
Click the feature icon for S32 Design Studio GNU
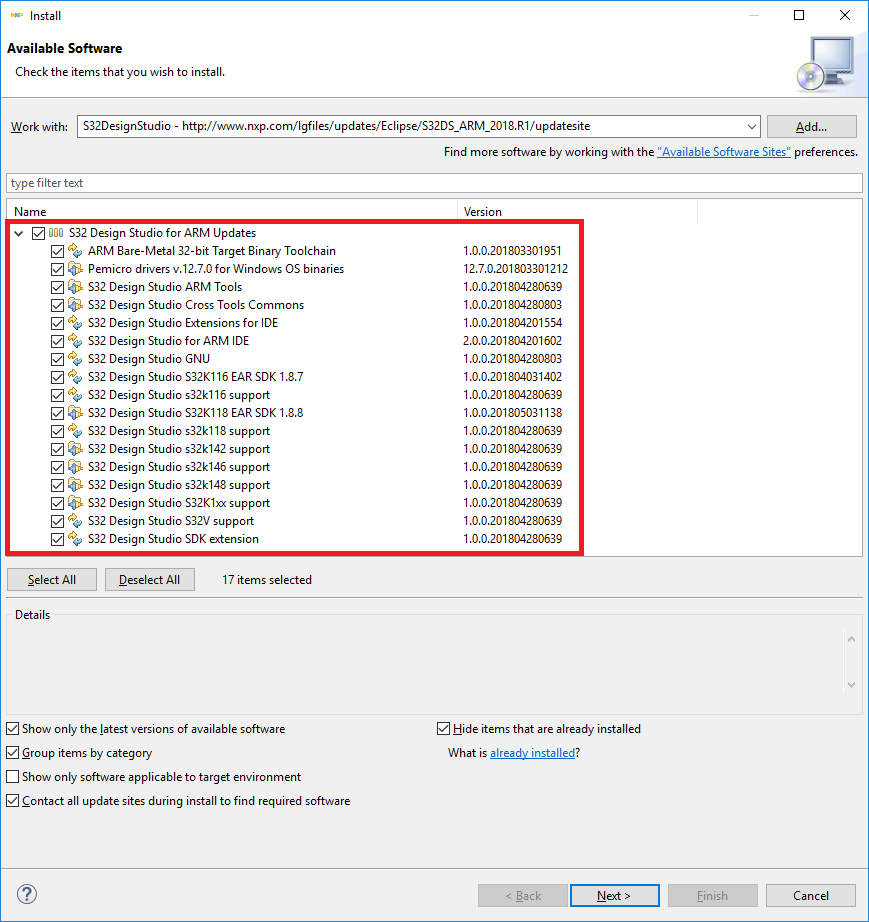point(75,359)
